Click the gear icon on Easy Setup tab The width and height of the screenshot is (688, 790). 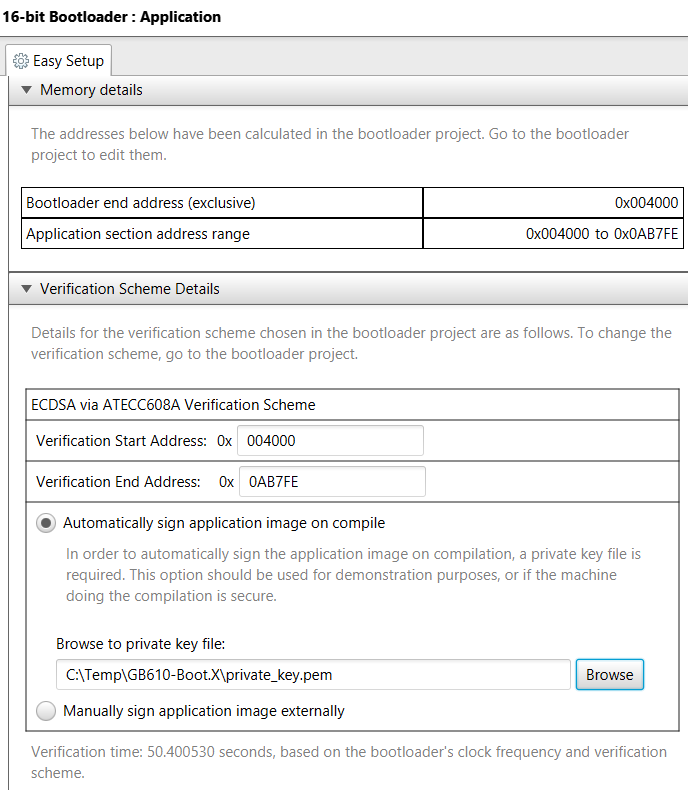[21, 61]
